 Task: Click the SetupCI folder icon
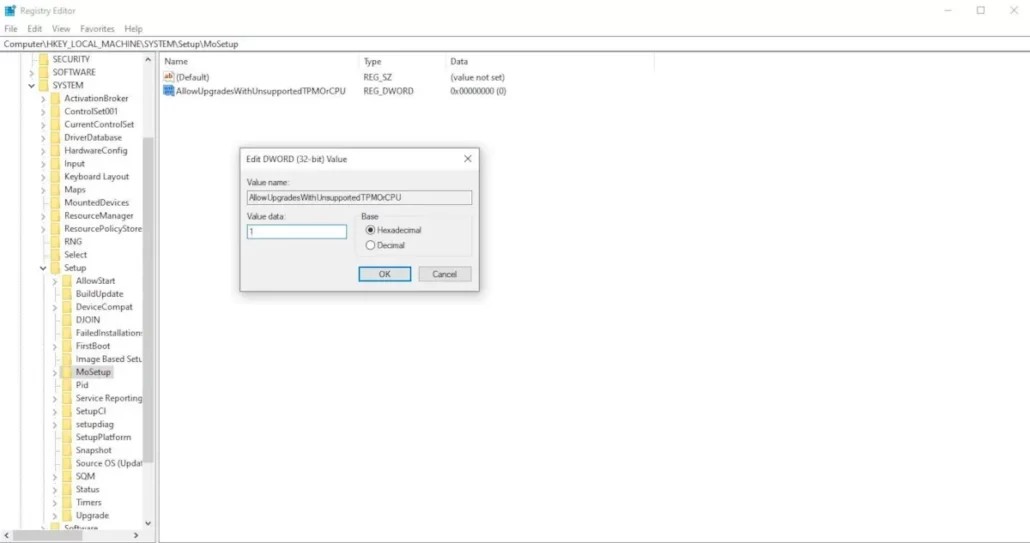[x=67, y=411]
